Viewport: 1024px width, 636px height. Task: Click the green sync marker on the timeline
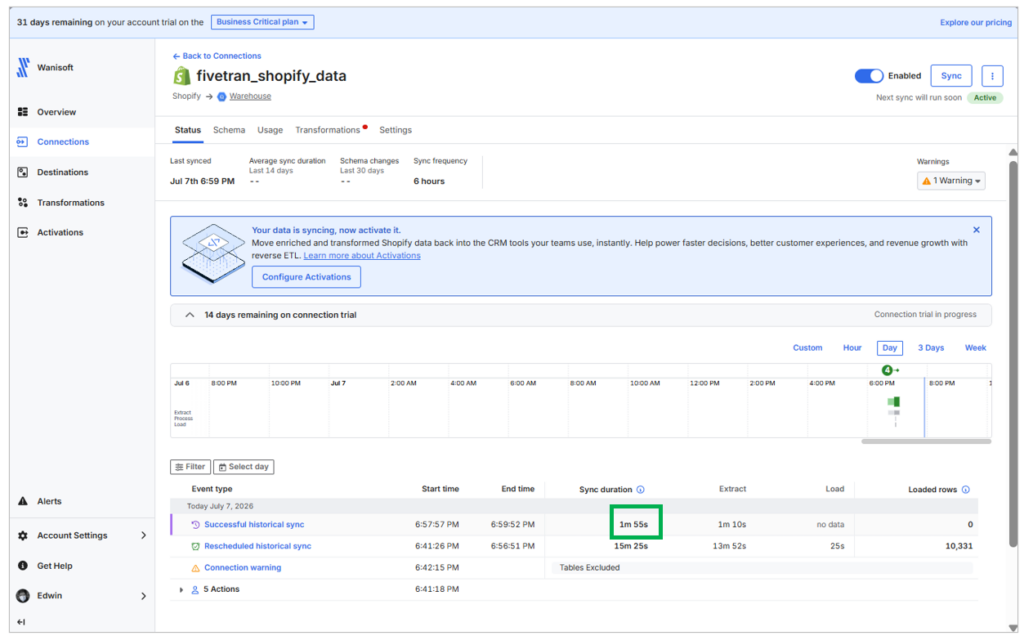(887, 370)
